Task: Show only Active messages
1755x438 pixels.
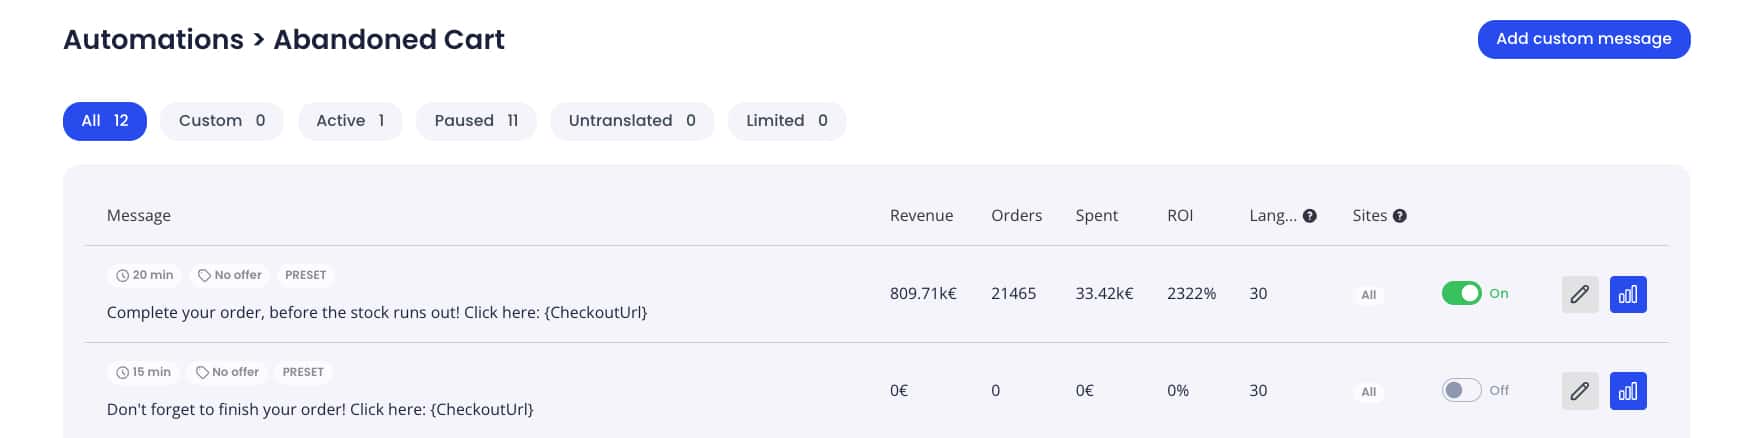Action: [350, 121]
